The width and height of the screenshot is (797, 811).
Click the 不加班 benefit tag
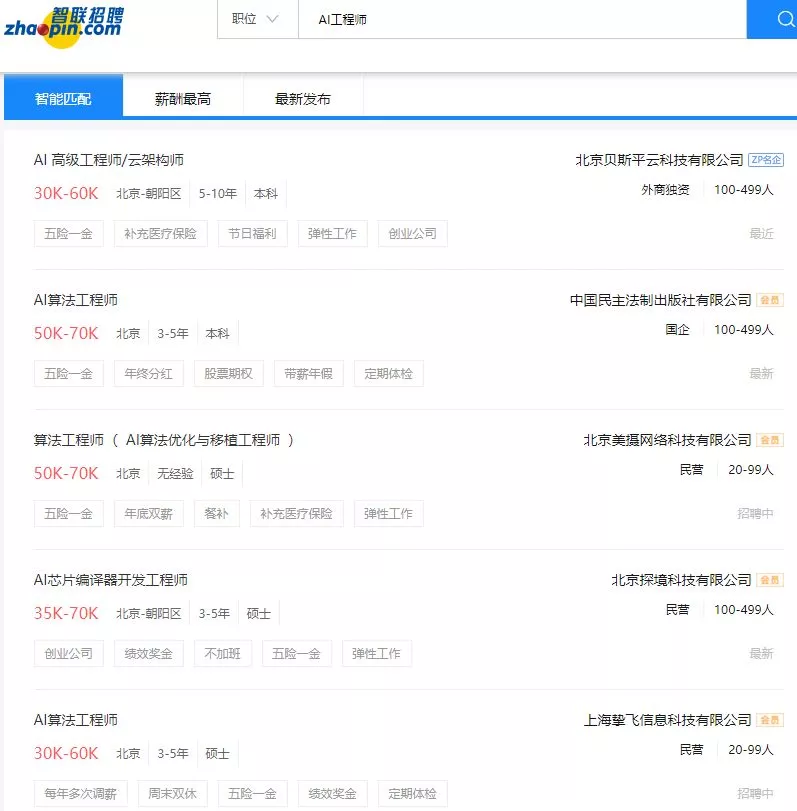(x=223, y=654)
